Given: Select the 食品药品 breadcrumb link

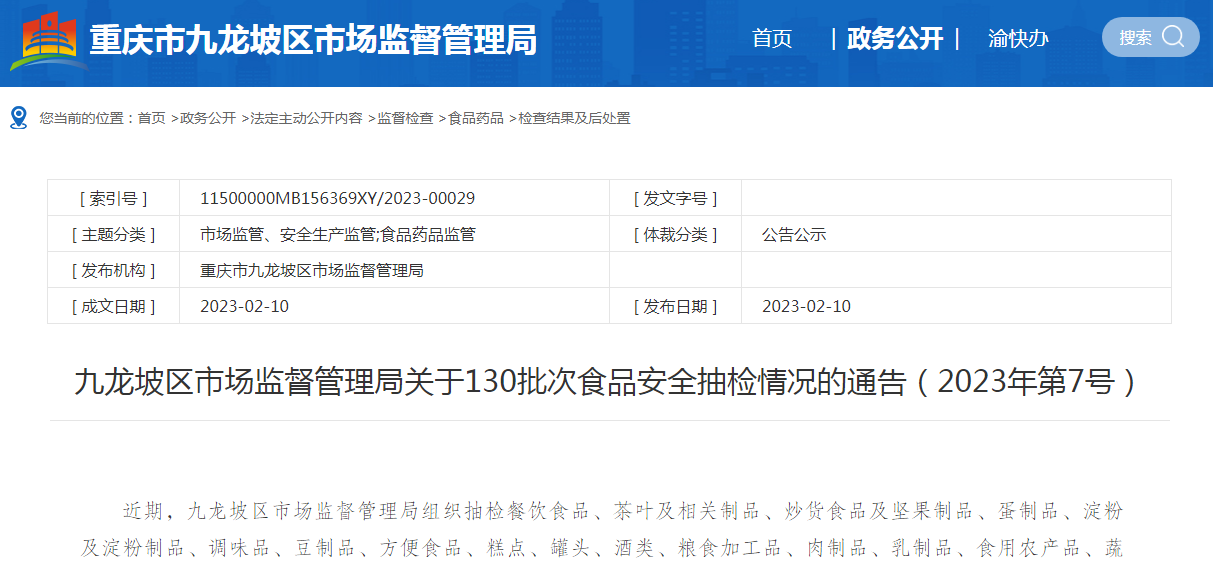Looking at the screenshot, I should point(476,118).
